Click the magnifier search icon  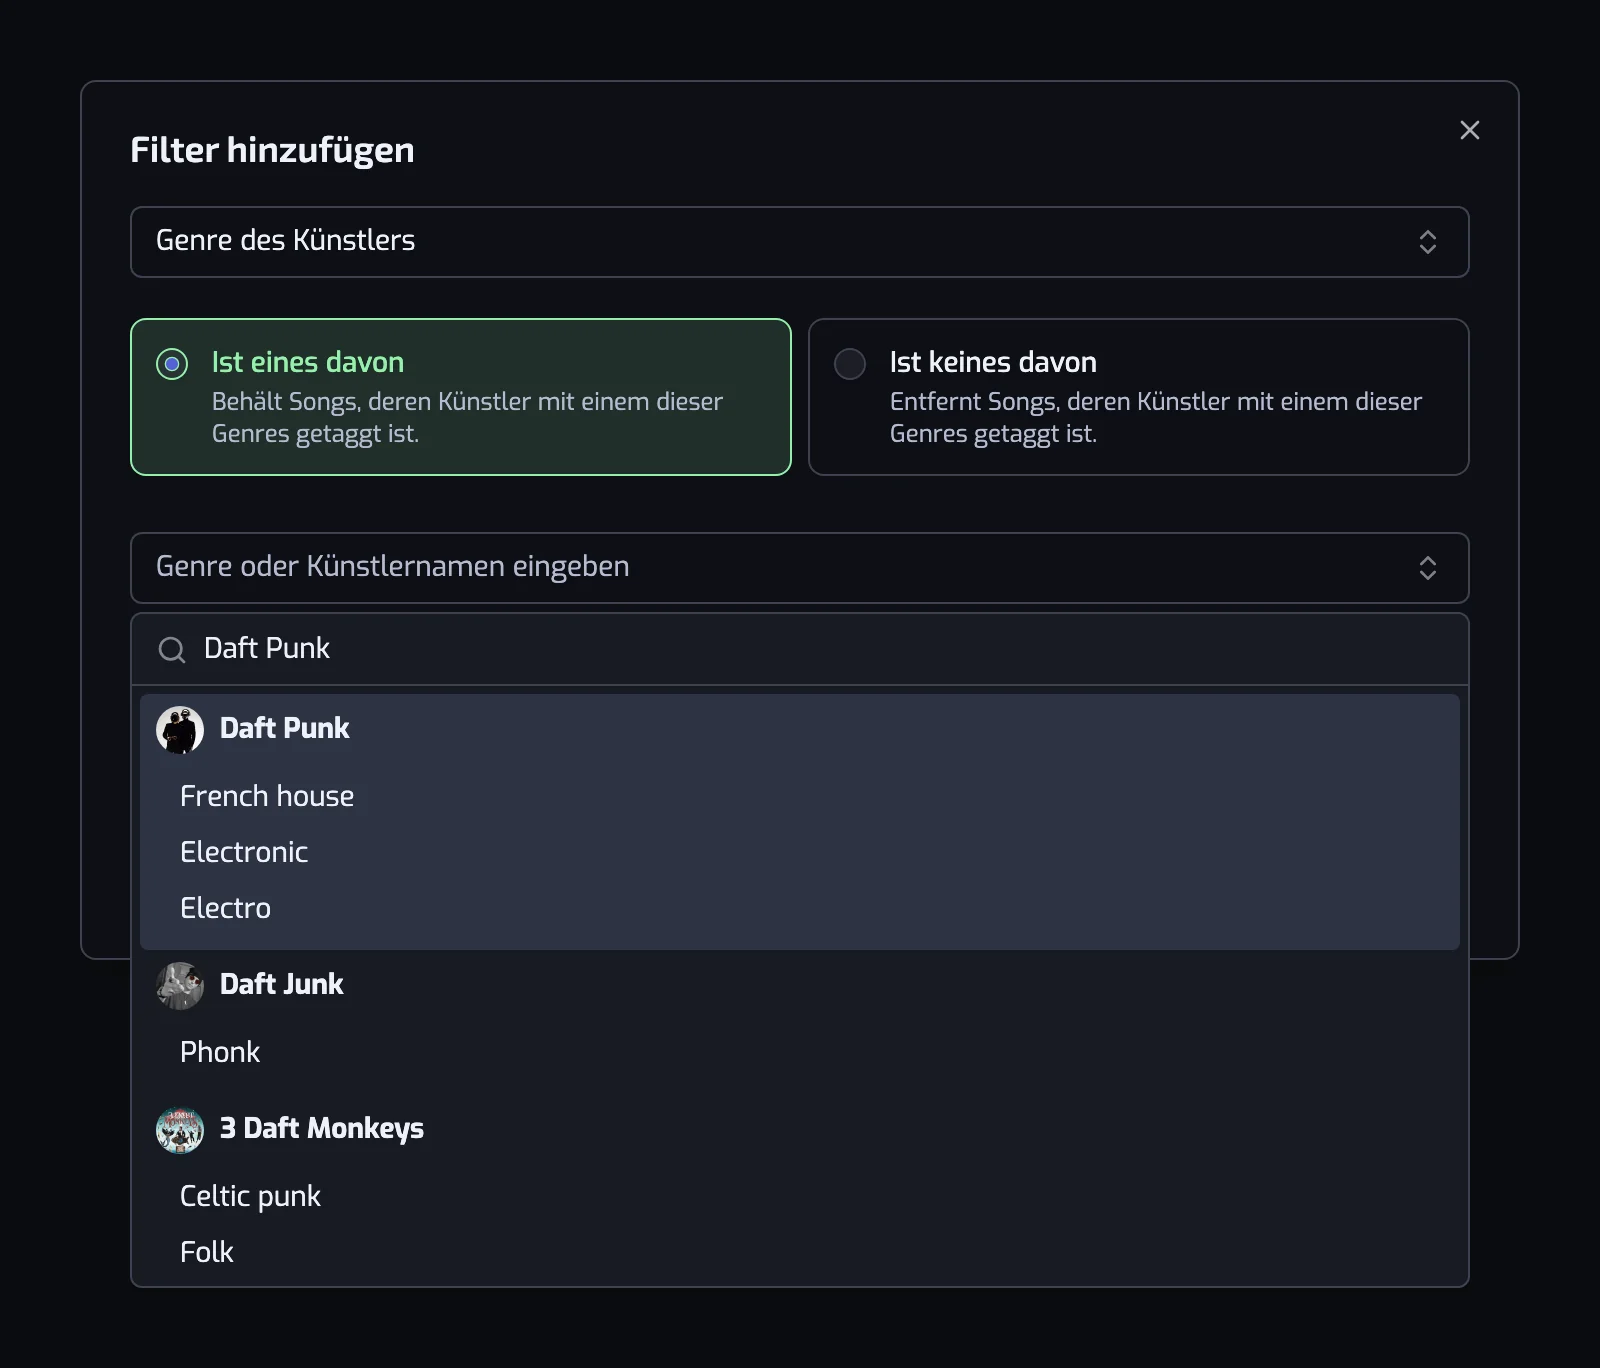(172, 650)
